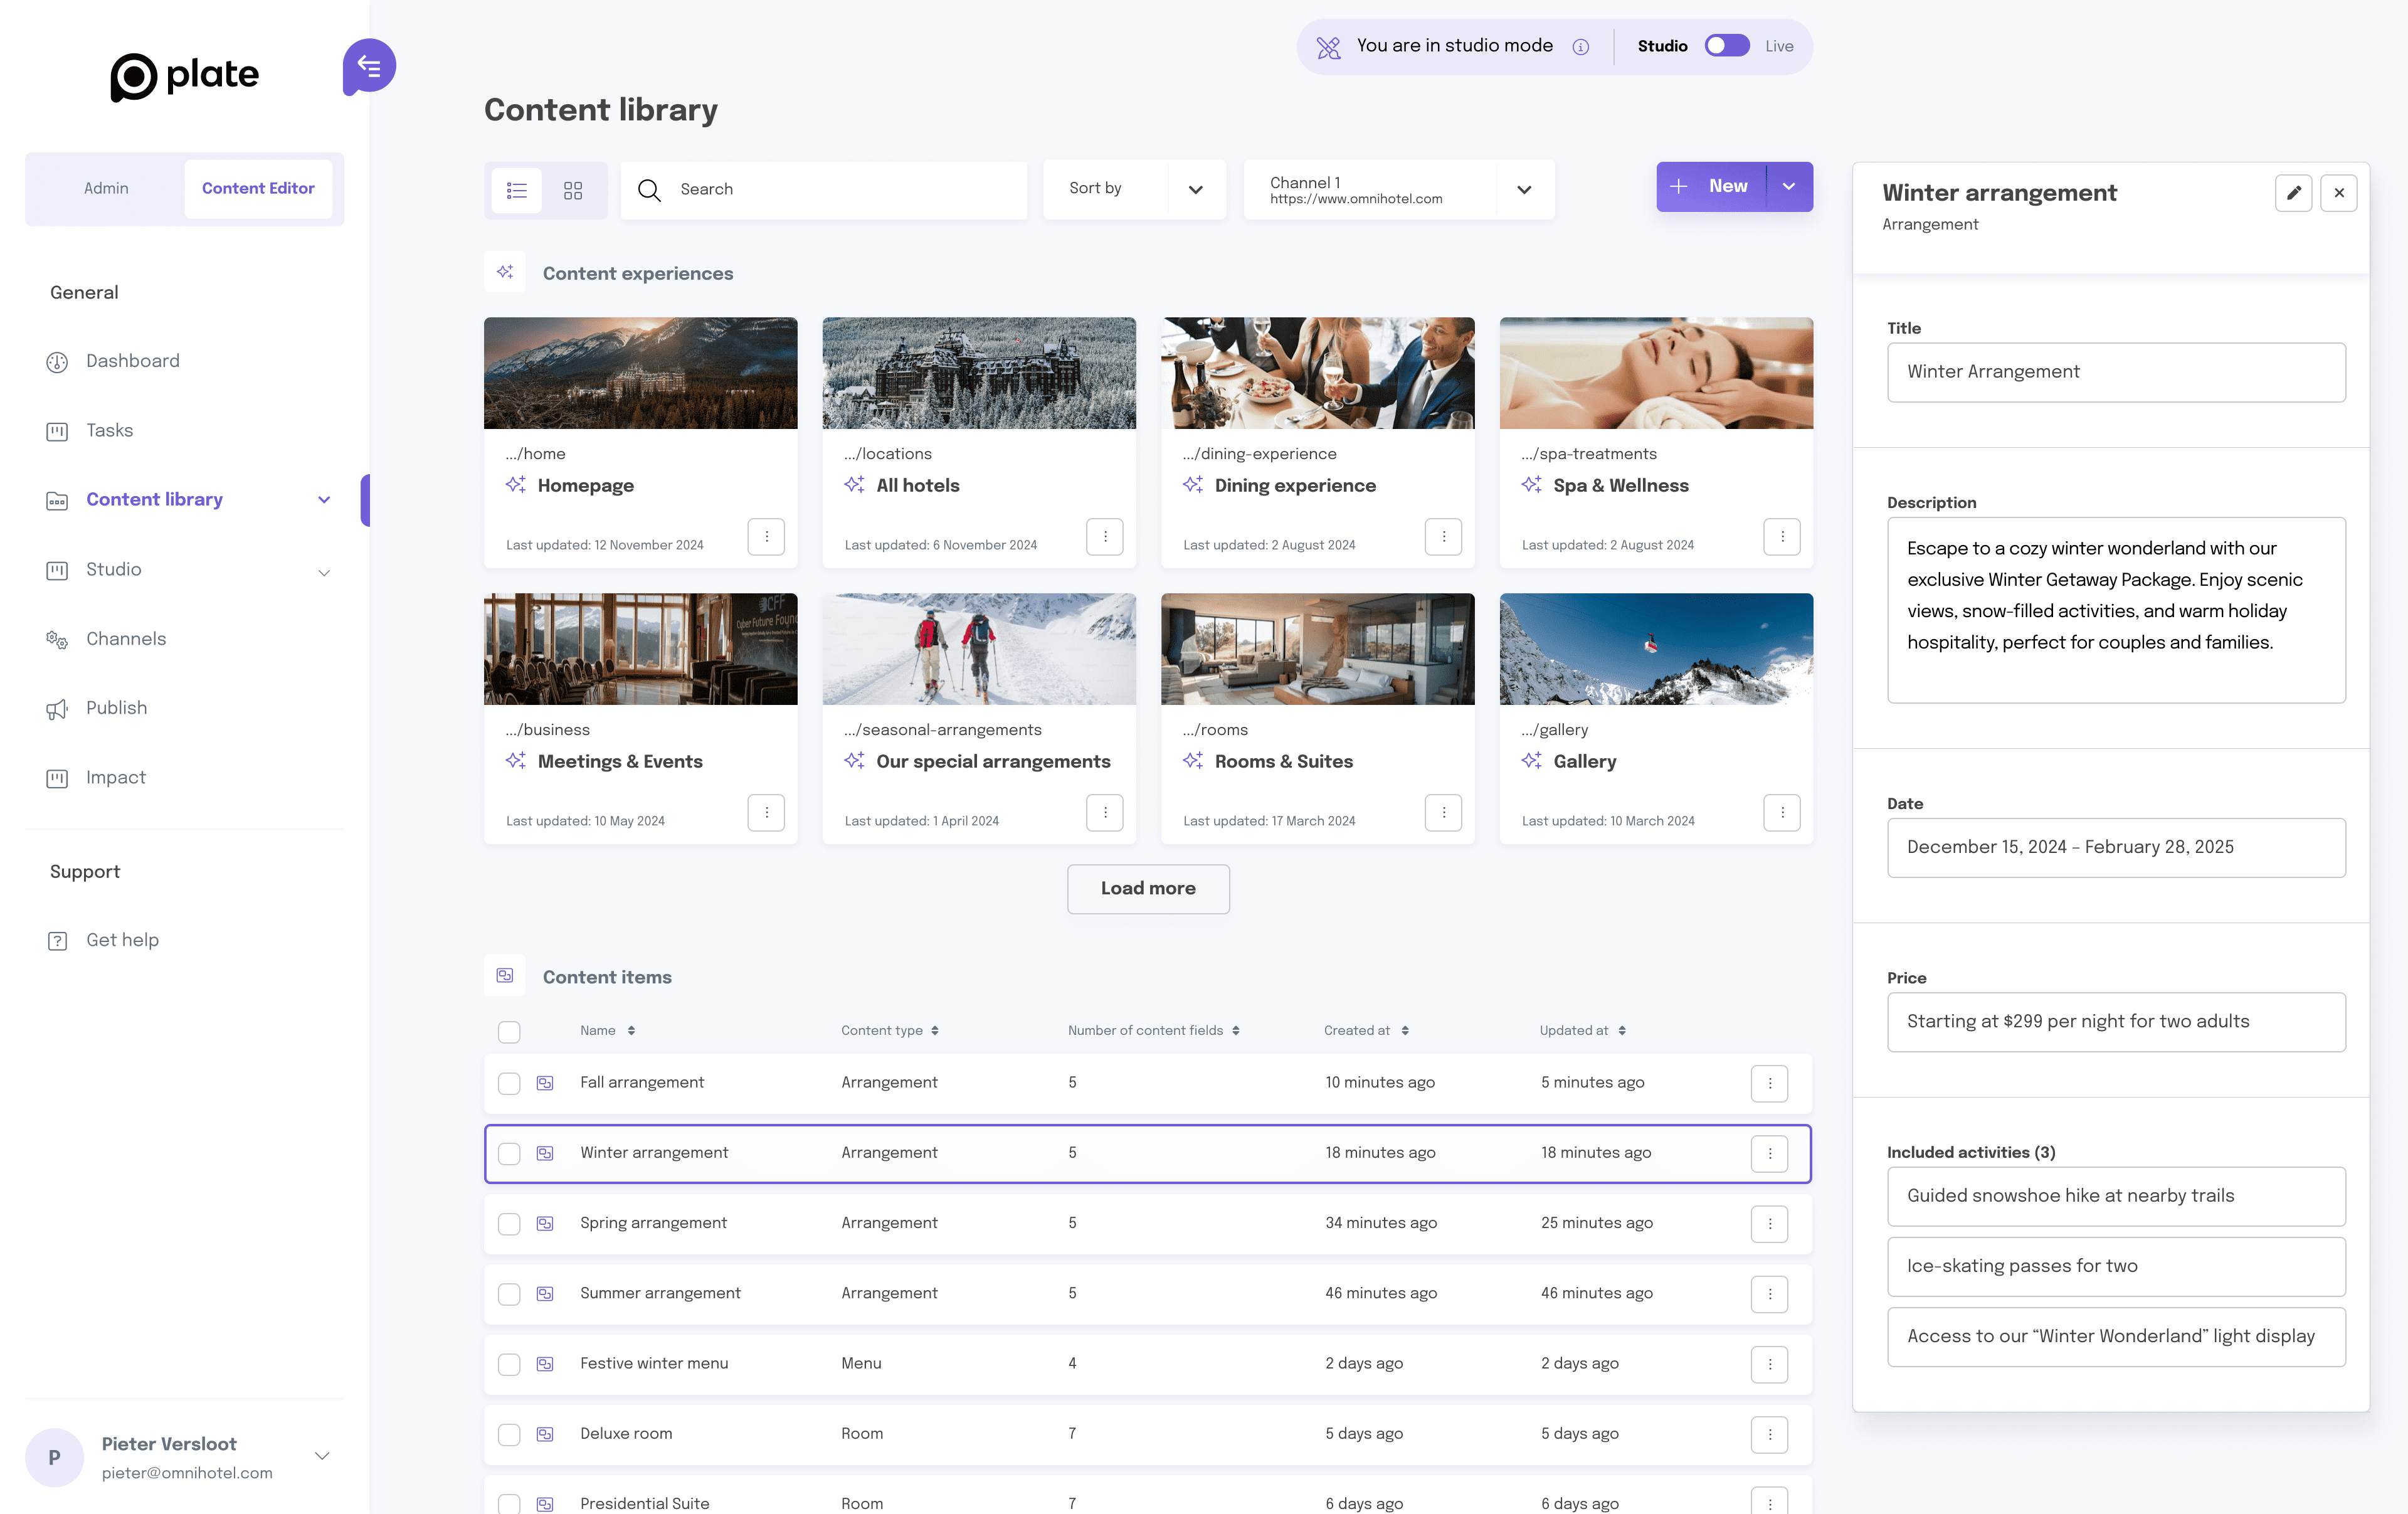Open the Sort by dropdown
The width and height of the screenshot is (2408, 1514).
(x=1134, y=189)
